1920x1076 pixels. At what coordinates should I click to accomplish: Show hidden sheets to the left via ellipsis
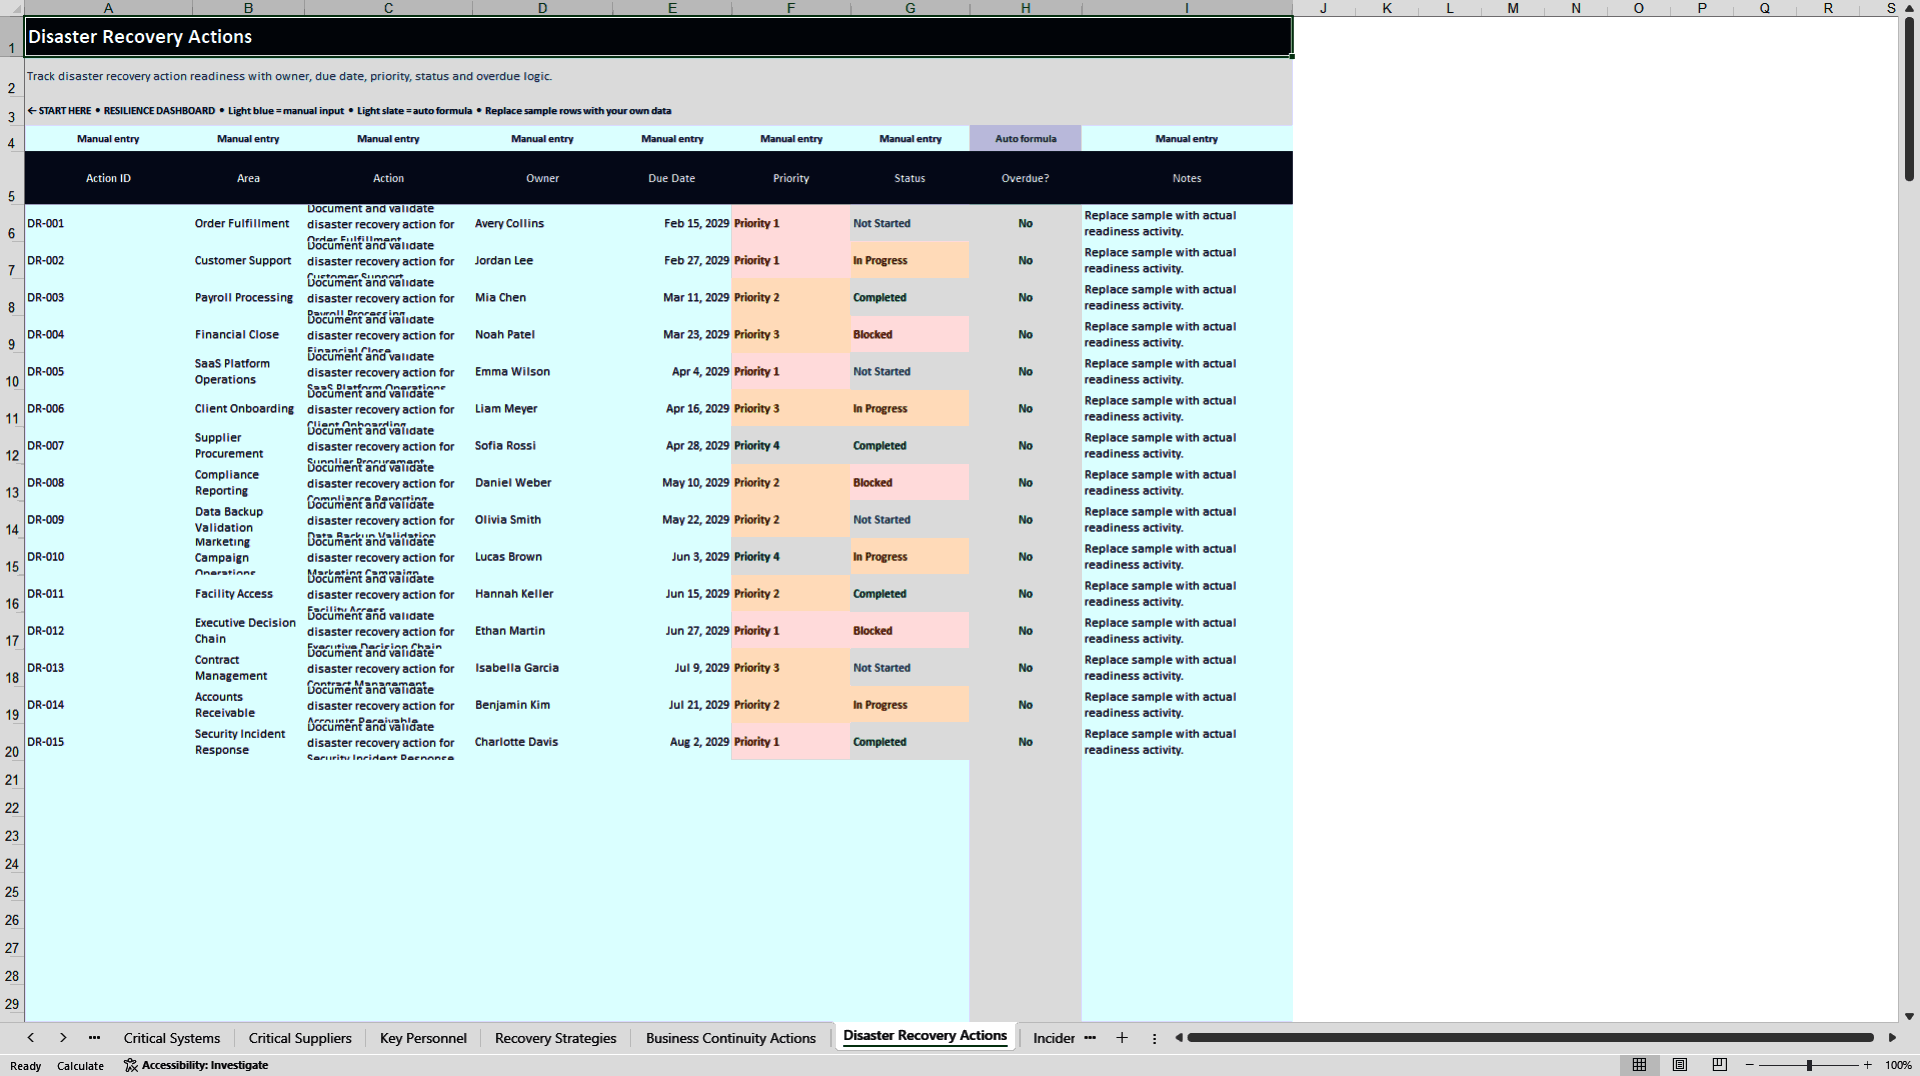pos(94,1038)
